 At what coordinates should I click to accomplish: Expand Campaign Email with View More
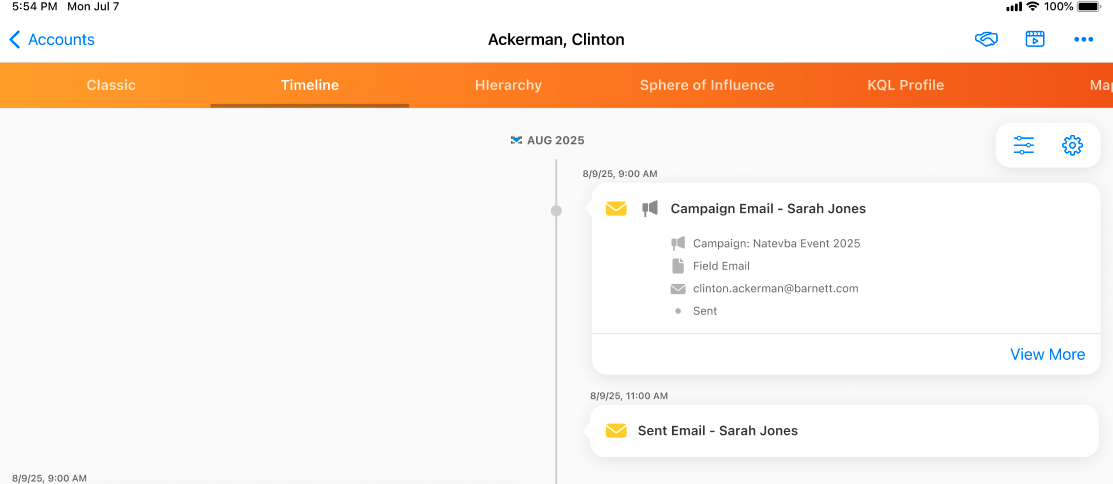coord(1047,354)
